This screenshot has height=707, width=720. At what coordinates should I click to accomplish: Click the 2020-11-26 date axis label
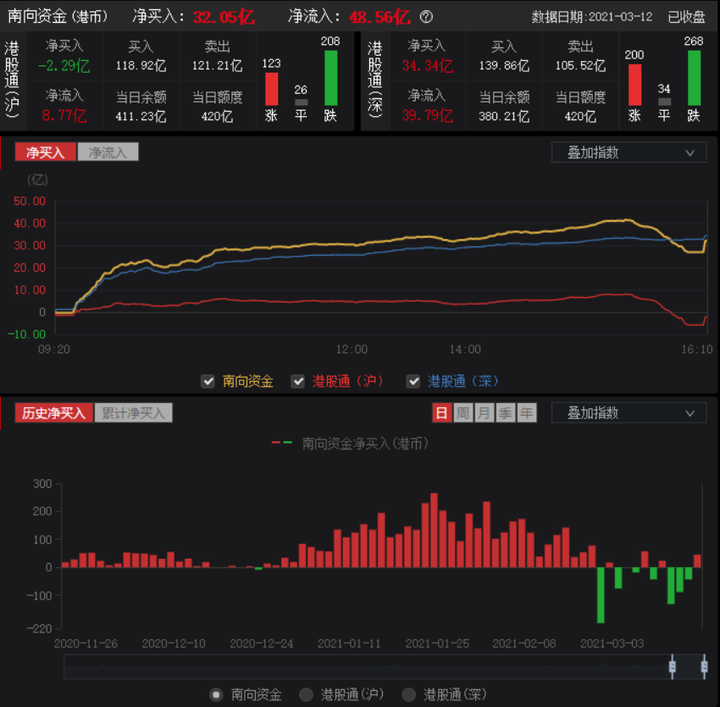click(x=86, y=644)
